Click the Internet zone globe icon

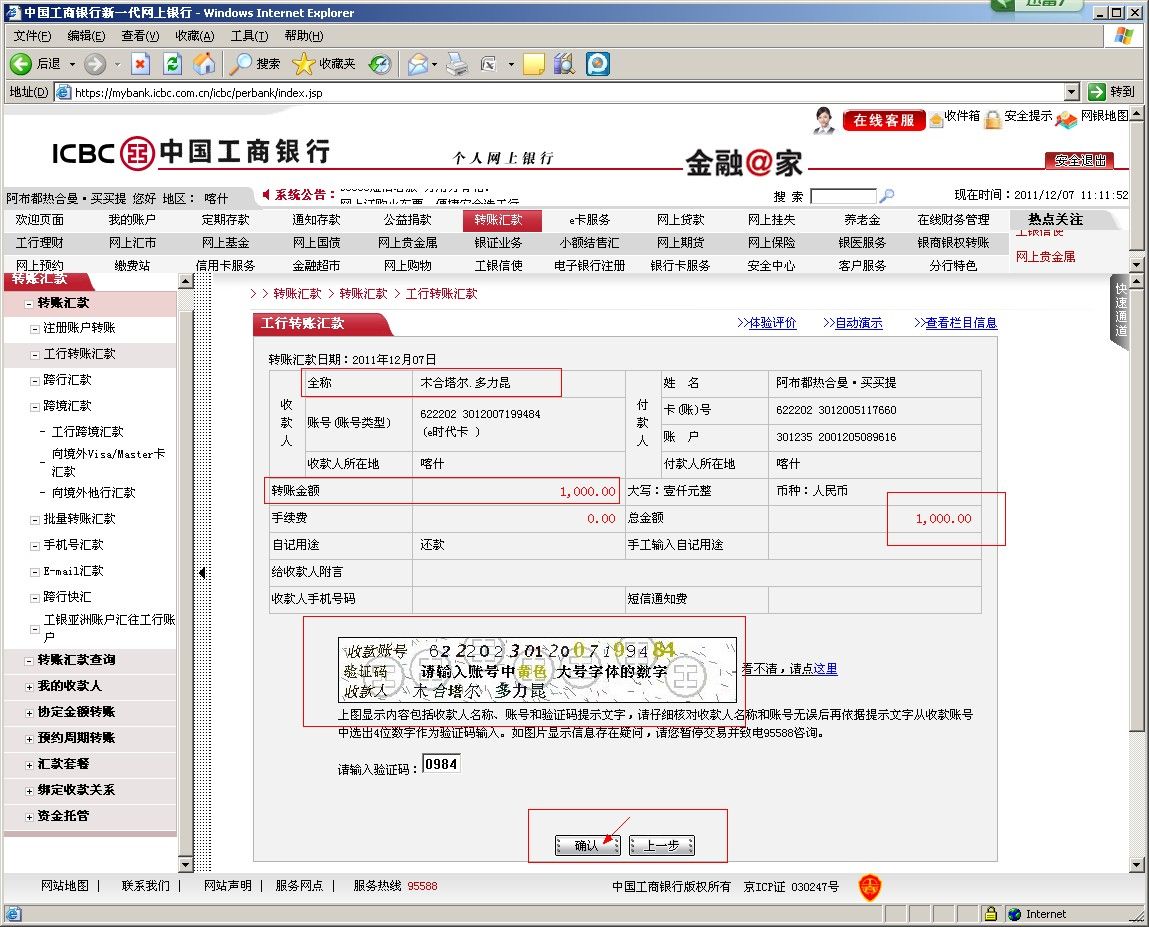[x=1015, y=914]
